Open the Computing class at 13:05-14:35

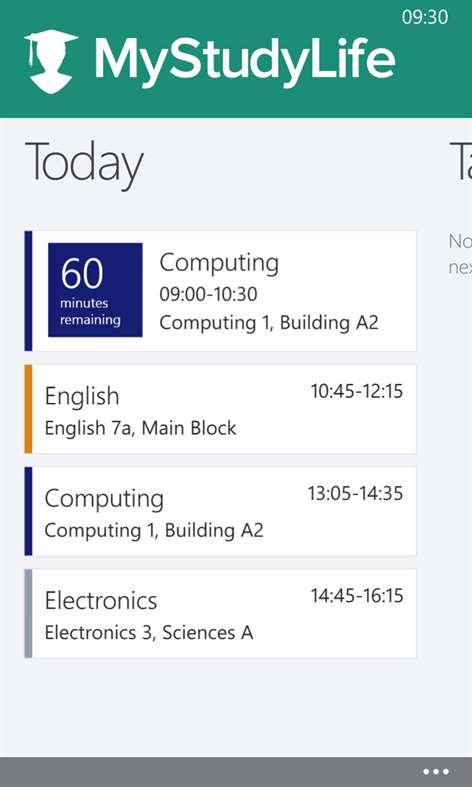(220, 511)
